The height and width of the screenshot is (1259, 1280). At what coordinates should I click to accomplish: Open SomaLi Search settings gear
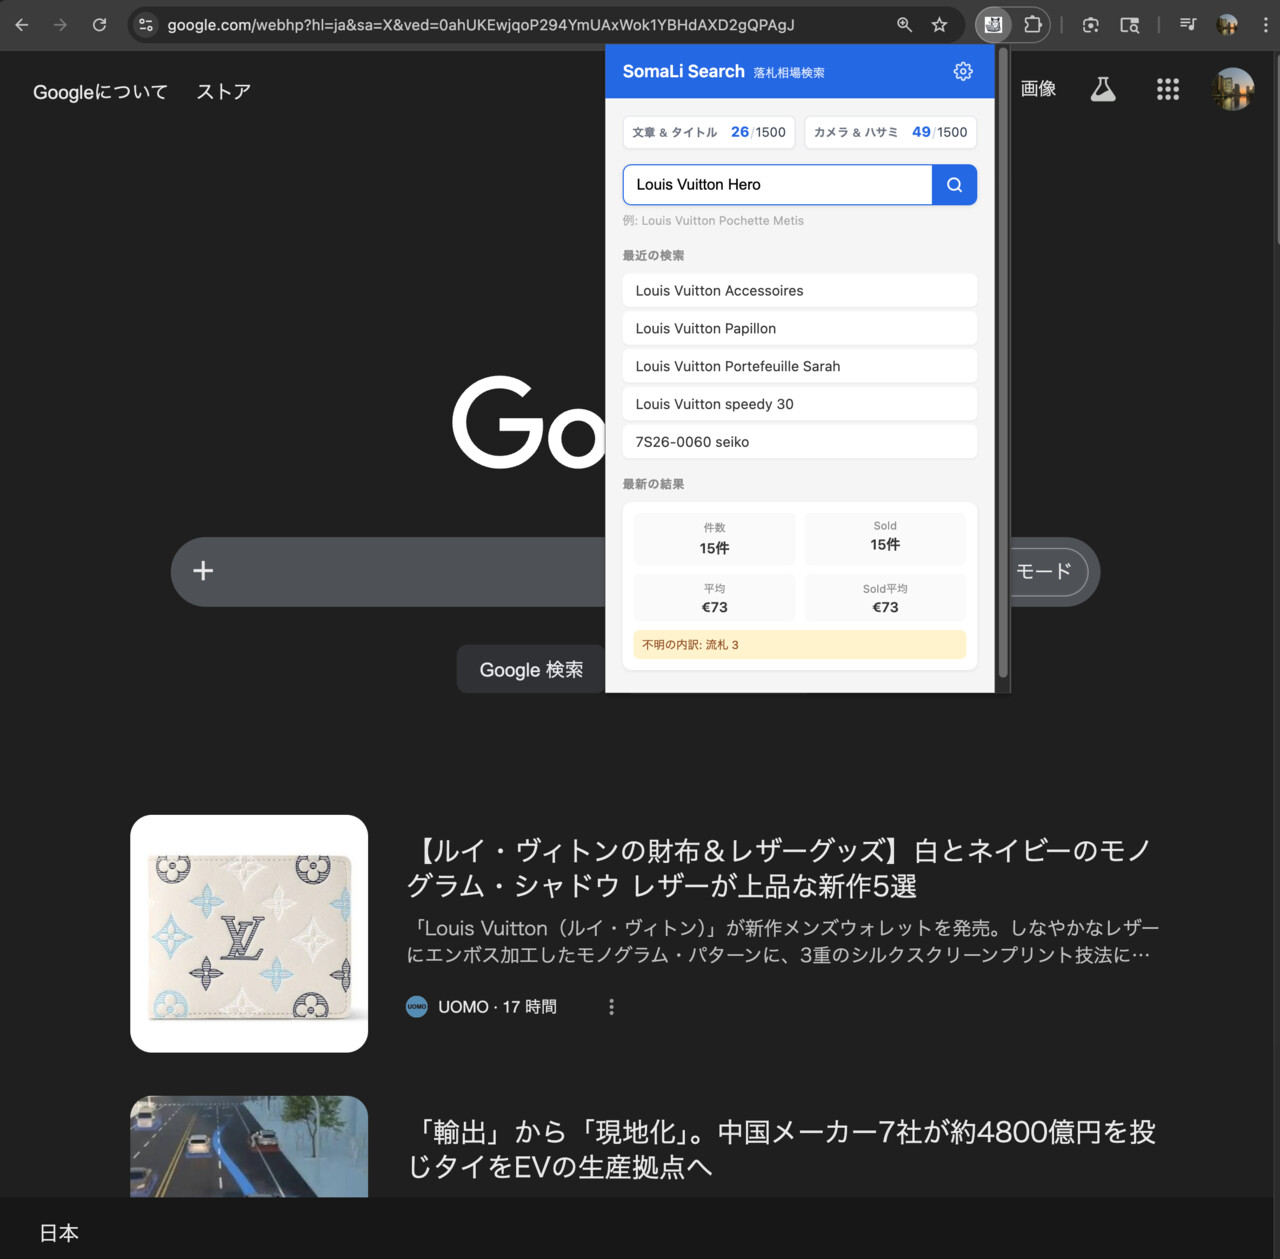[x=963, y=71]
